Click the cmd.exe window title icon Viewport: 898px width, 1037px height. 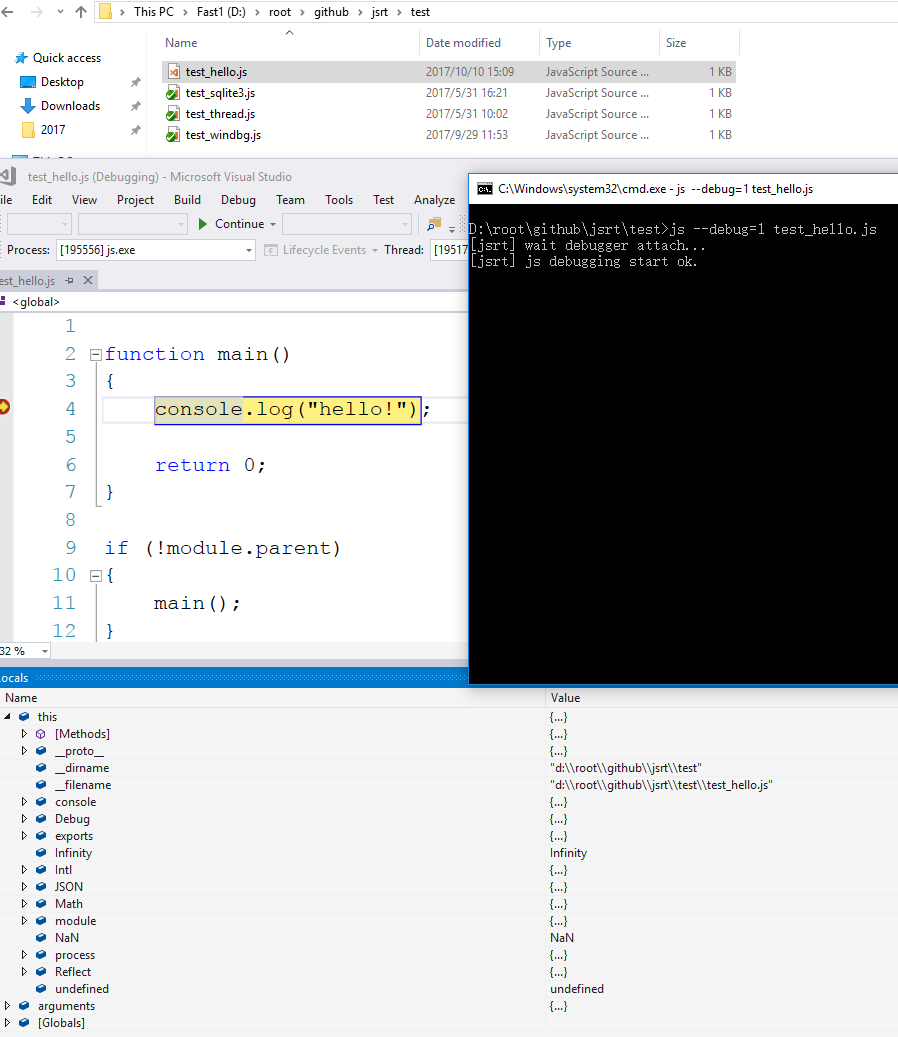tap(485, 189)
